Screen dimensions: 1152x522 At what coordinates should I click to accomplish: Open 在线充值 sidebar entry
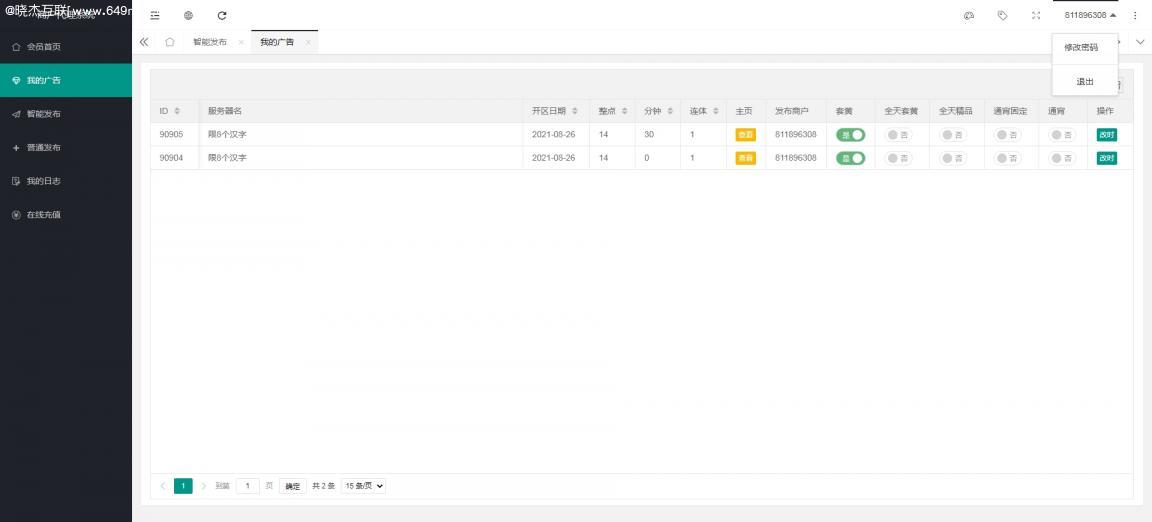(x=66, y=215)
